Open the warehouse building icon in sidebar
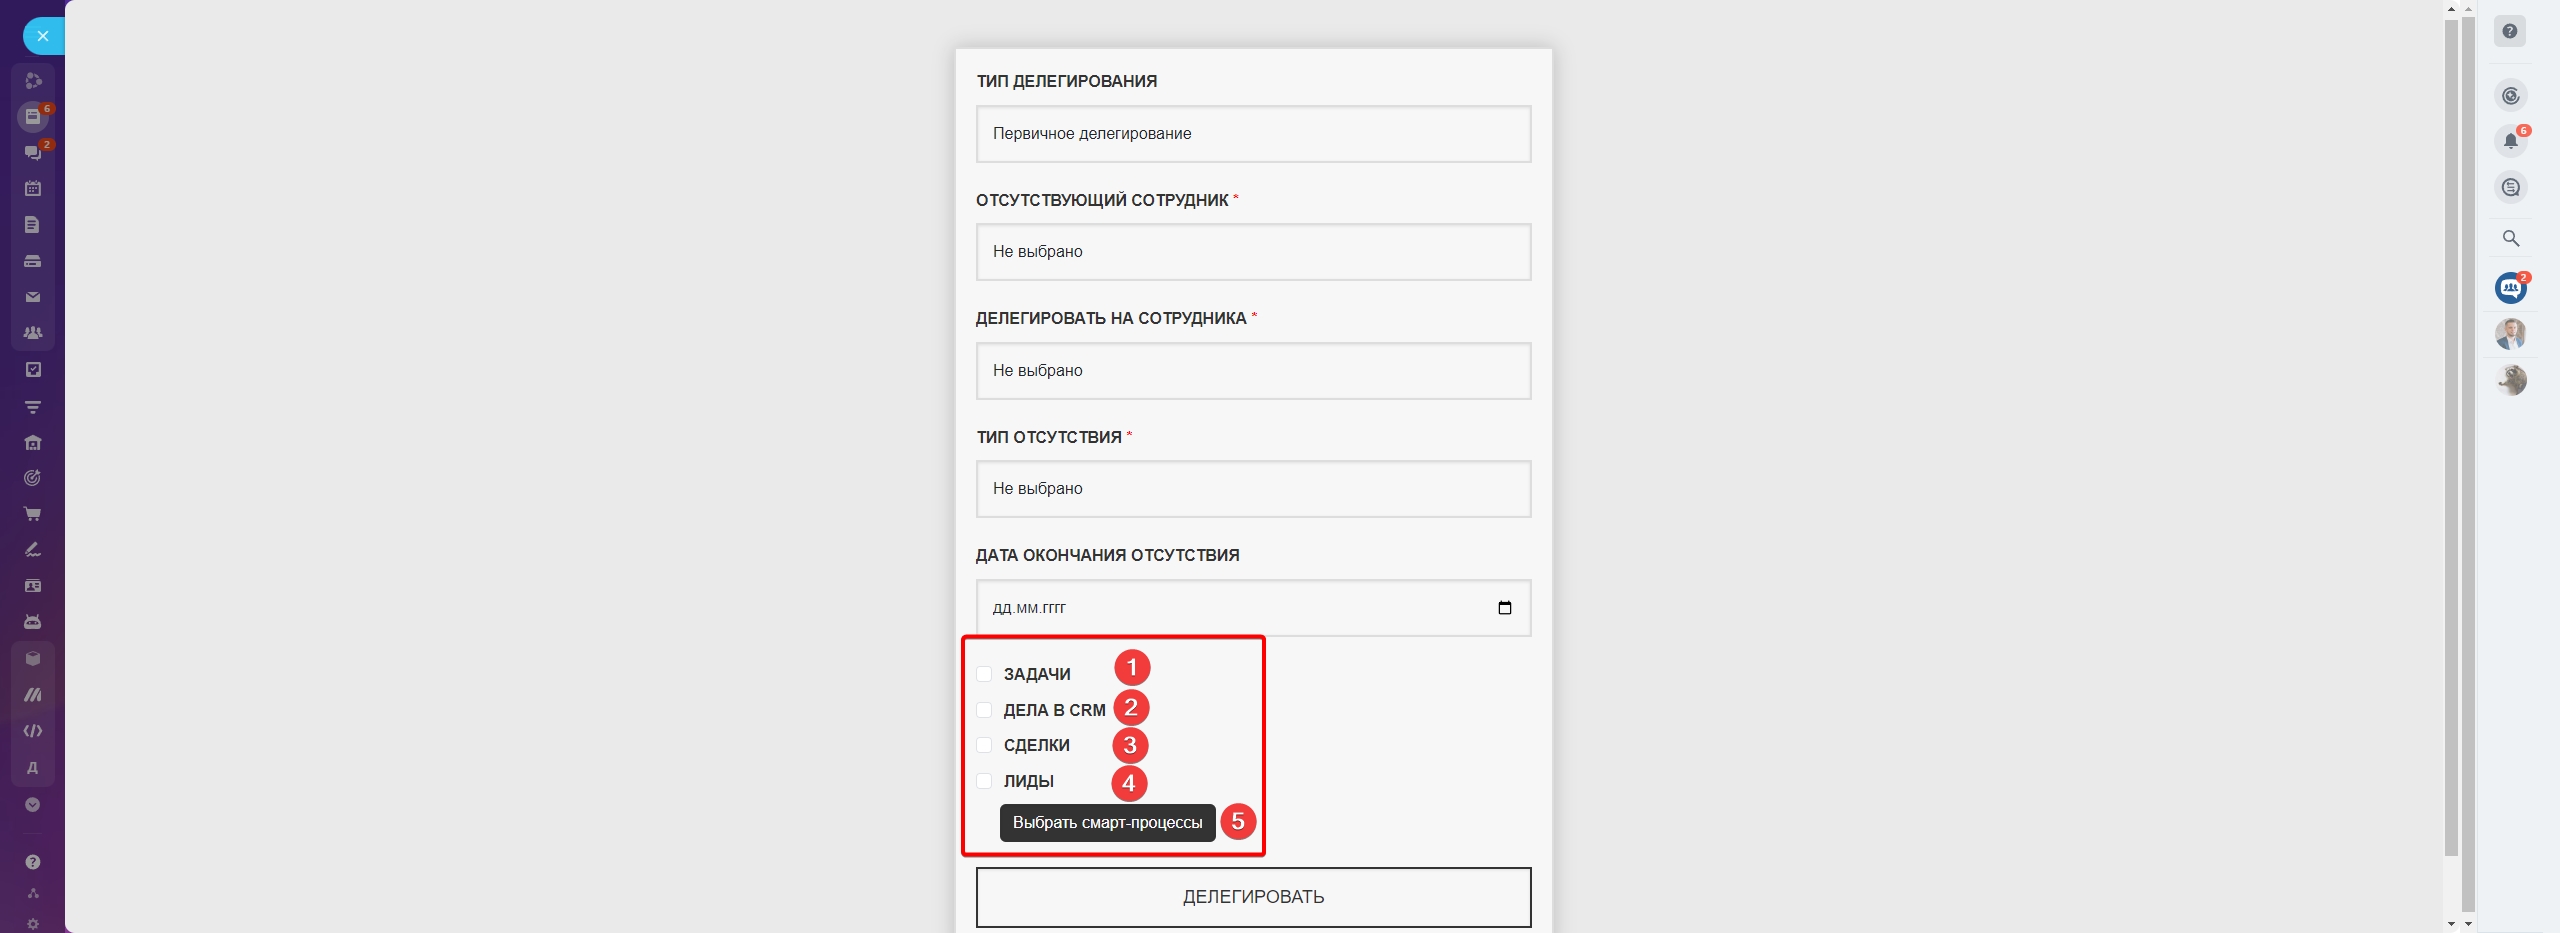2560x933 pixels. (x=33, y=442)
